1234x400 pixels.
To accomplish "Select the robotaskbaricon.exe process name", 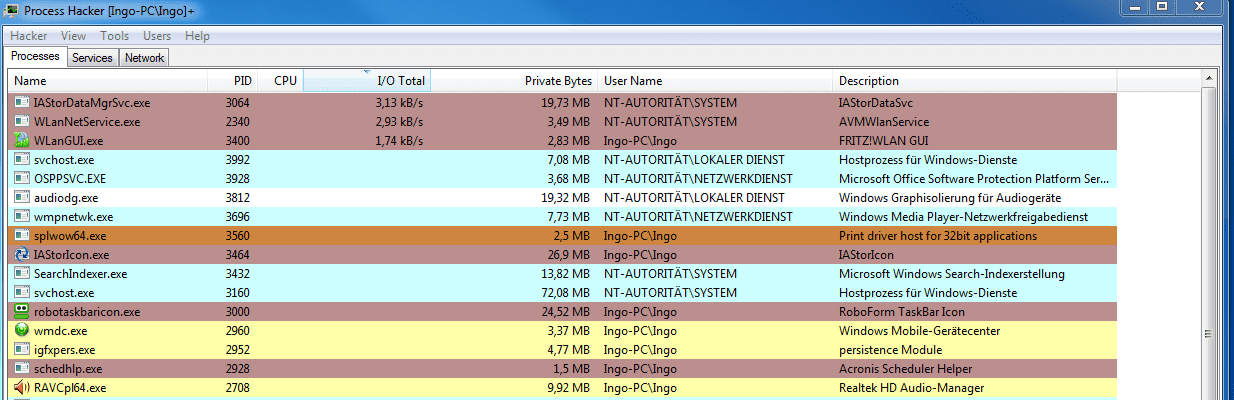I will [x=87, y=311].
